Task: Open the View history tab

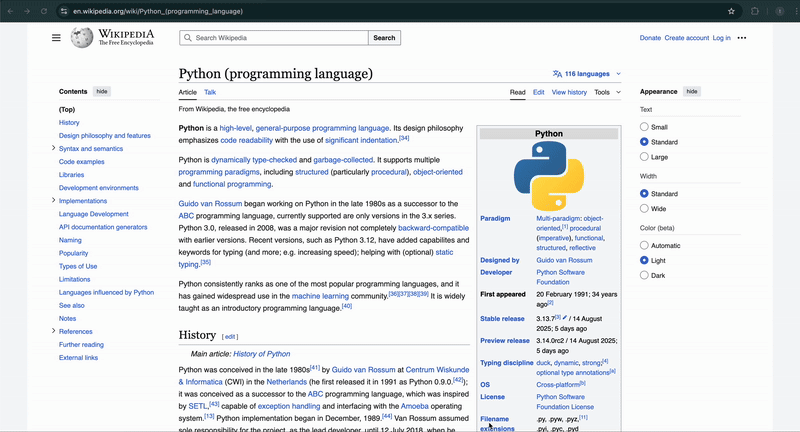Action: click(x=569, y=92)
